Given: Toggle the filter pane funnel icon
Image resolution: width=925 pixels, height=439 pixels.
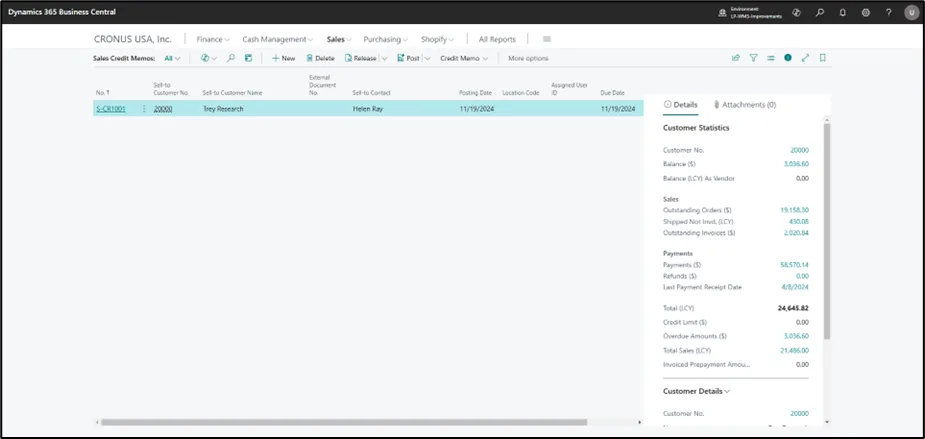Looking at the screenshot, I should point(753,58).
